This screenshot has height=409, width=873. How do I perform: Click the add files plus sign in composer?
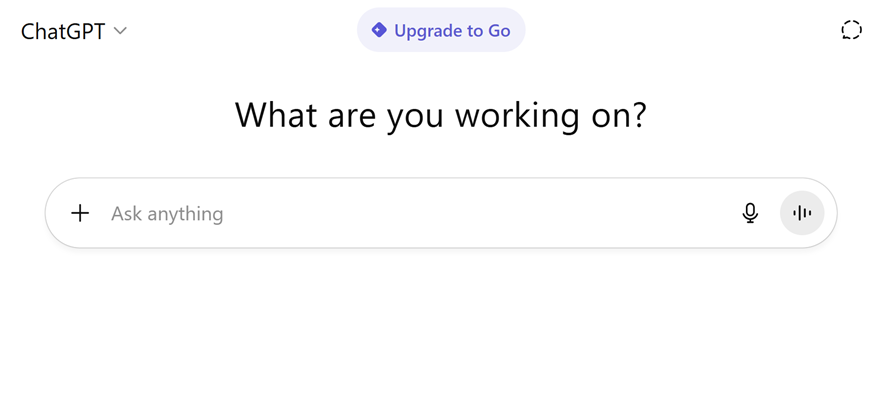(80, 213)
